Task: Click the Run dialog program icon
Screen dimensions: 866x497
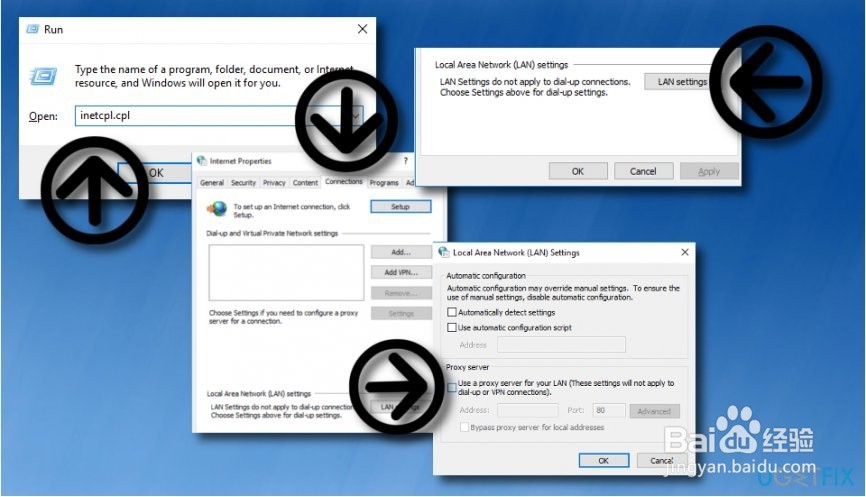Action: click(x=43, y=76)
